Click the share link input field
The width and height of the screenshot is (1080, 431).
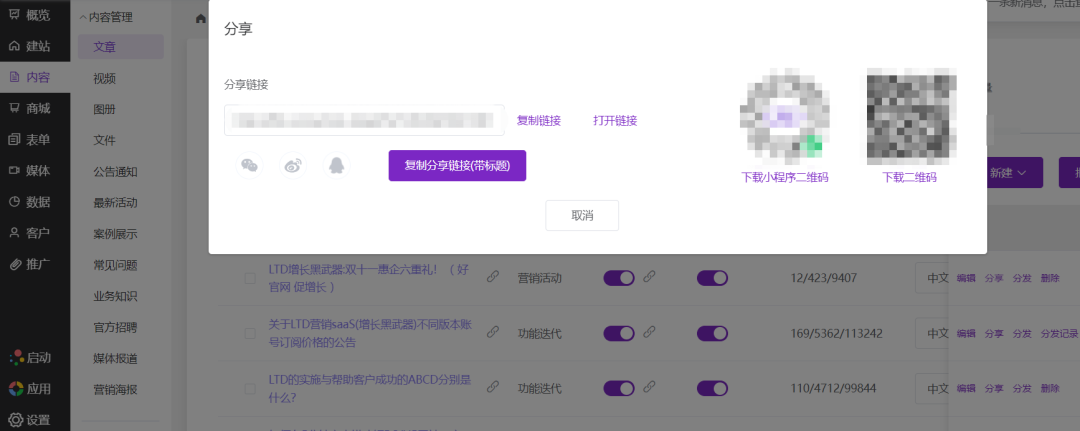(x=364, y=120)
